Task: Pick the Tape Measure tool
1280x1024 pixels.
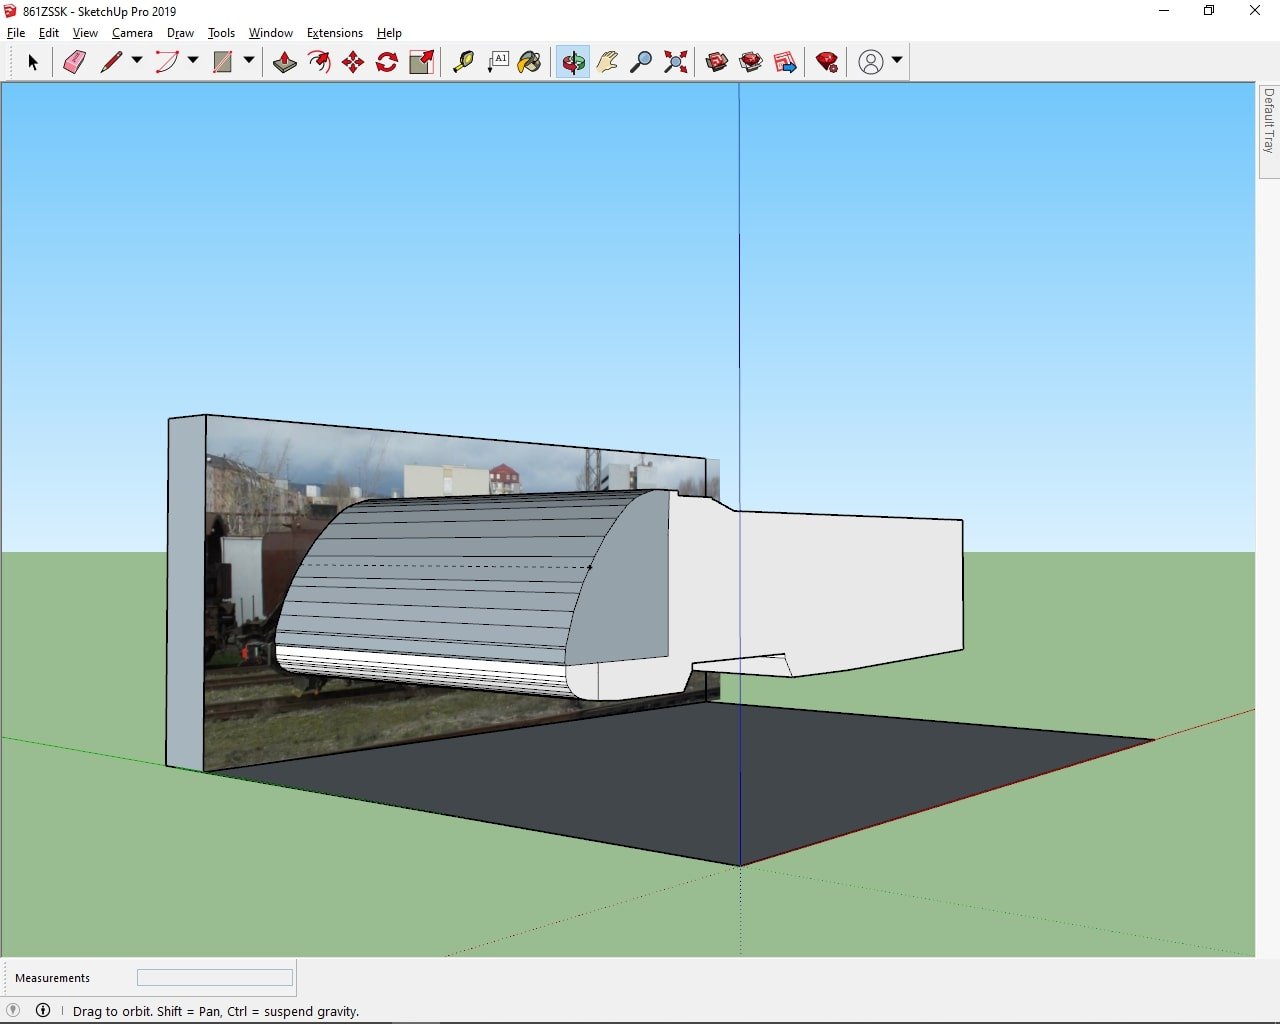Action: [x=463, y=62]
